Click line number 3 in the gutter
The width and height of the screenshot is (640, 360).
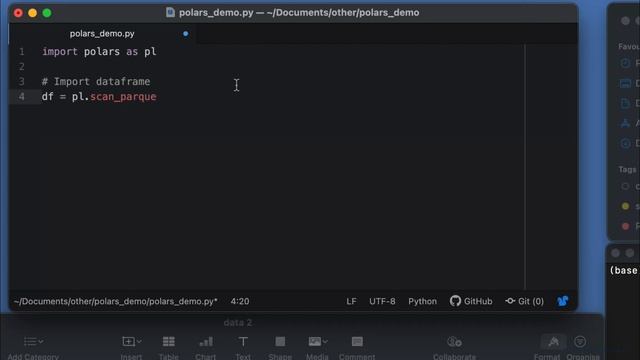pos(22,82)
